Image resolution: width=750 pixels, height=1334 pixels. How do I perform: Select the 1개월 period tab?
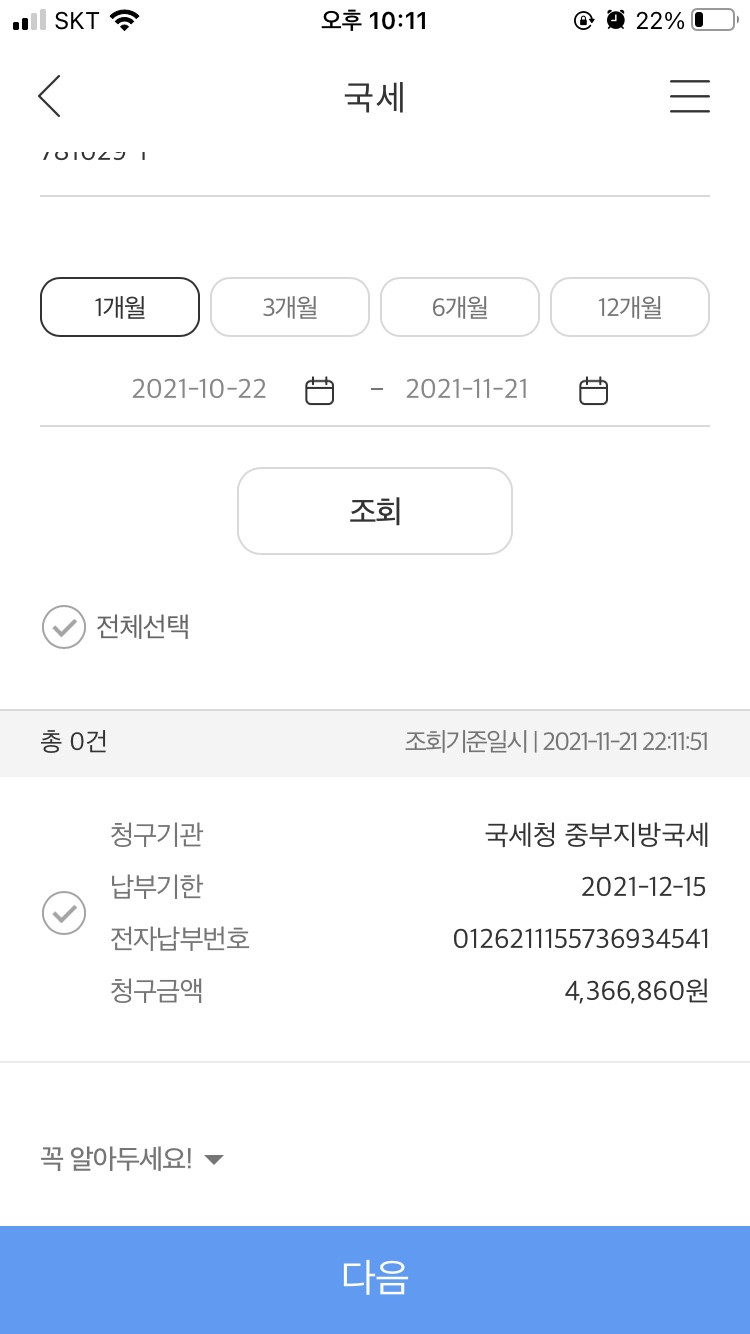(120, 307)
